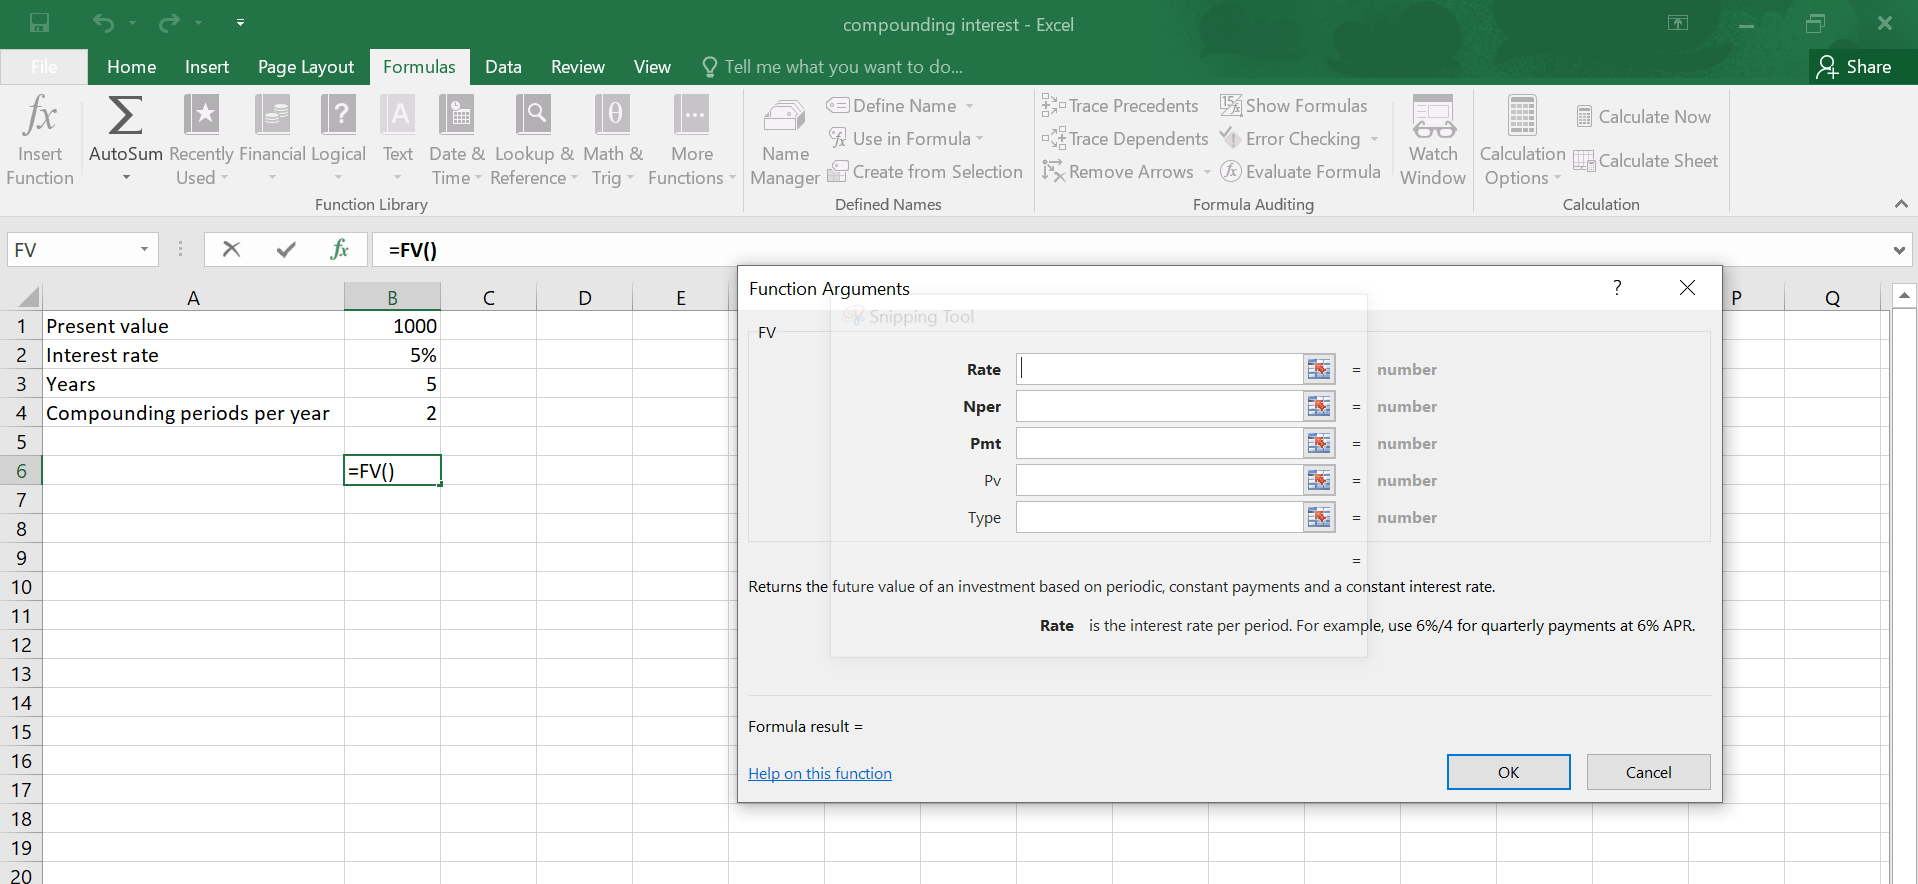Open Help on this function link

pyautogui.click(x=820, y=773)
